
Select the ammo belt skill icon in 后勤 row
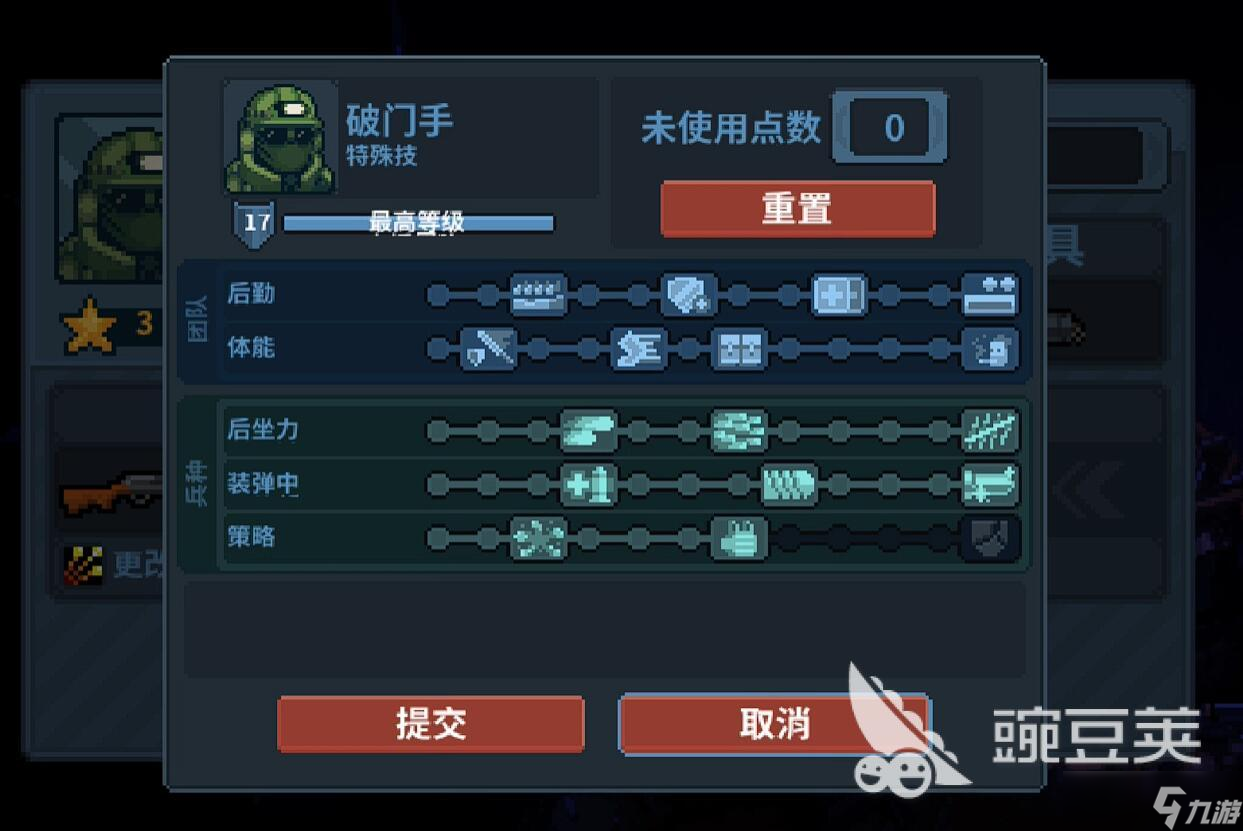click(538, 295)
